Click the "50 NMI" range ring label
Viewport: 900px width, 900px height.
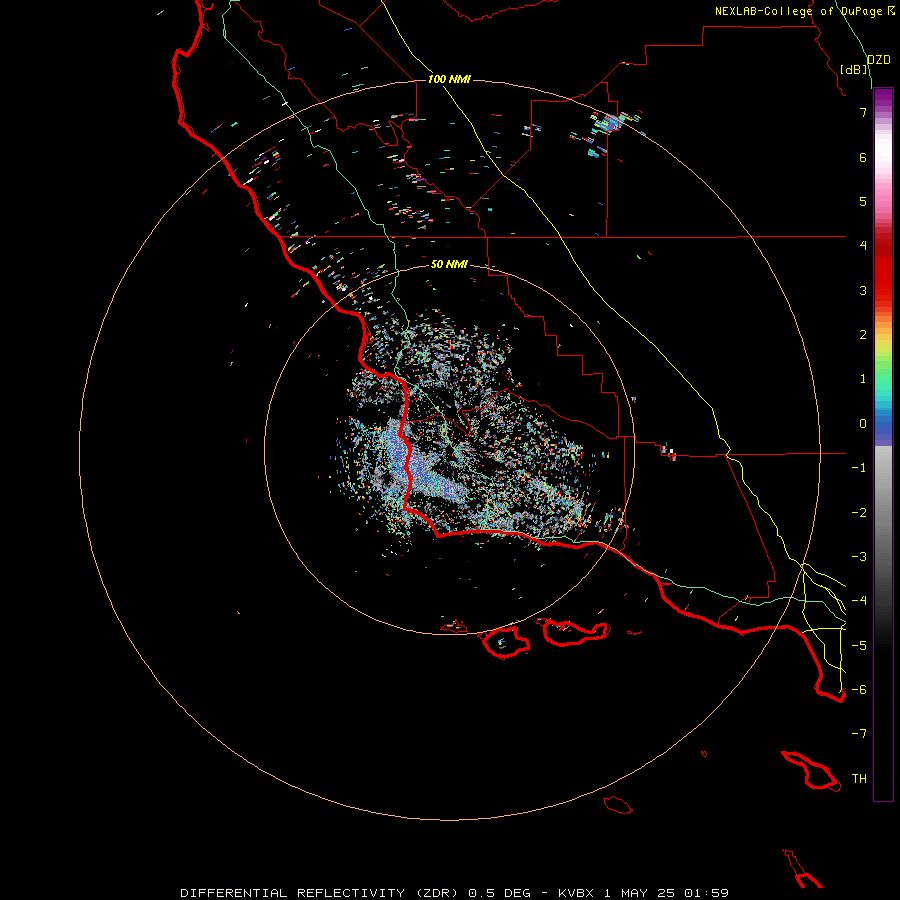(449, 264)
